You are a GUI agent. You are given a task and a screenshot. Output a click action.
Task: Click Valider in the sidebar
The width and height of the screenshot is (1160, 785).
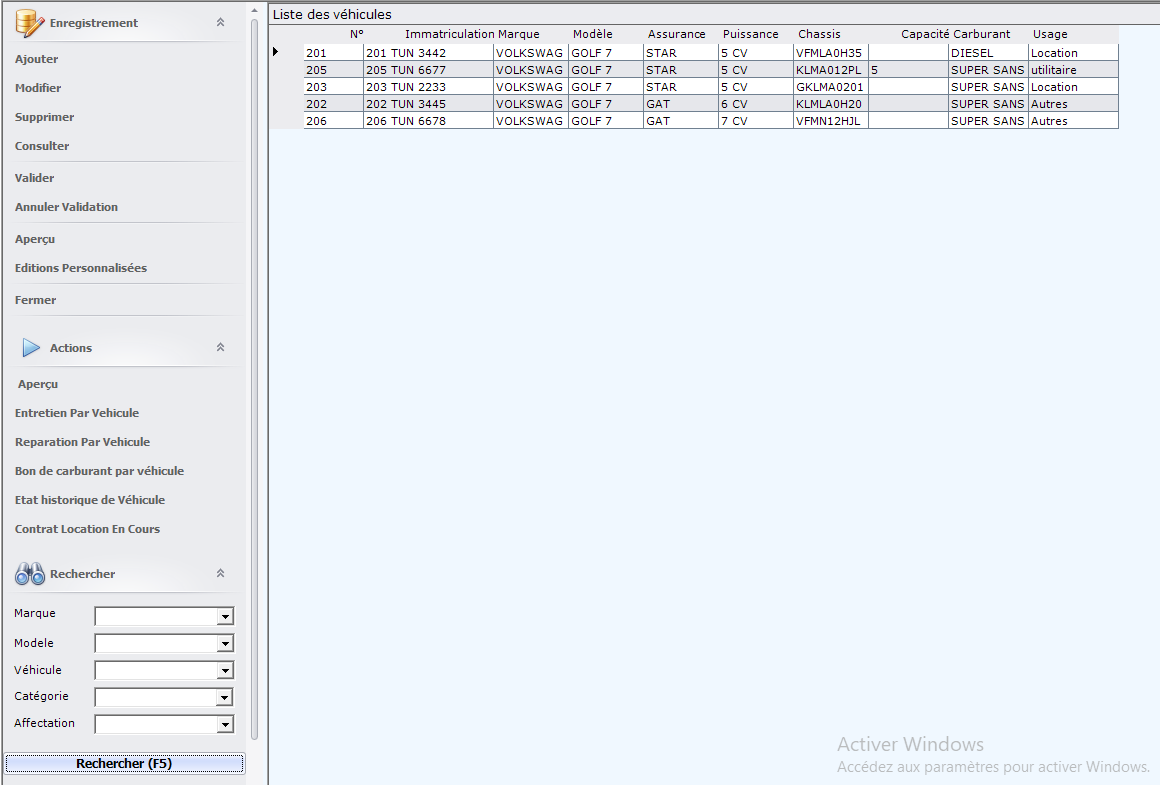click(35, 178)
